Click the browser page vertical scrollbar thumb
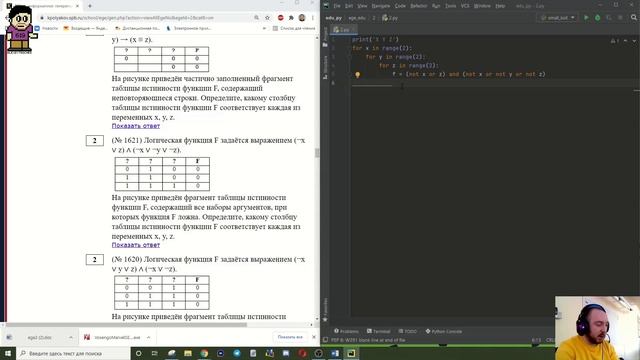 [317, 153]
